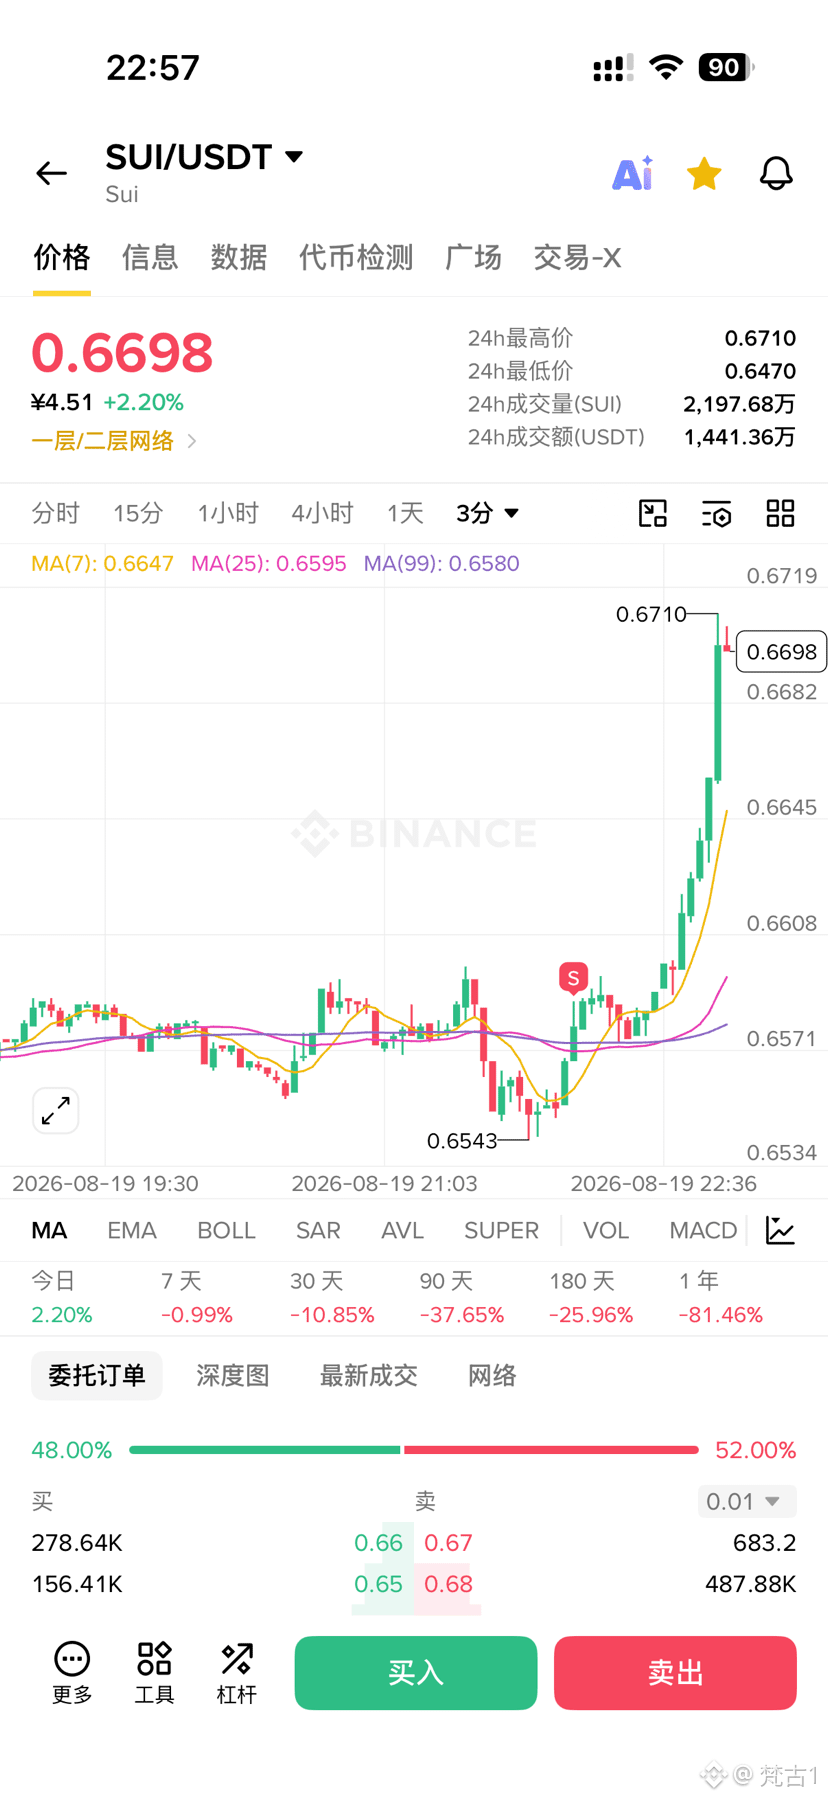Select the 网络 tab
The width and height of the screenshot is (828, 1801).
(492, 1376)
